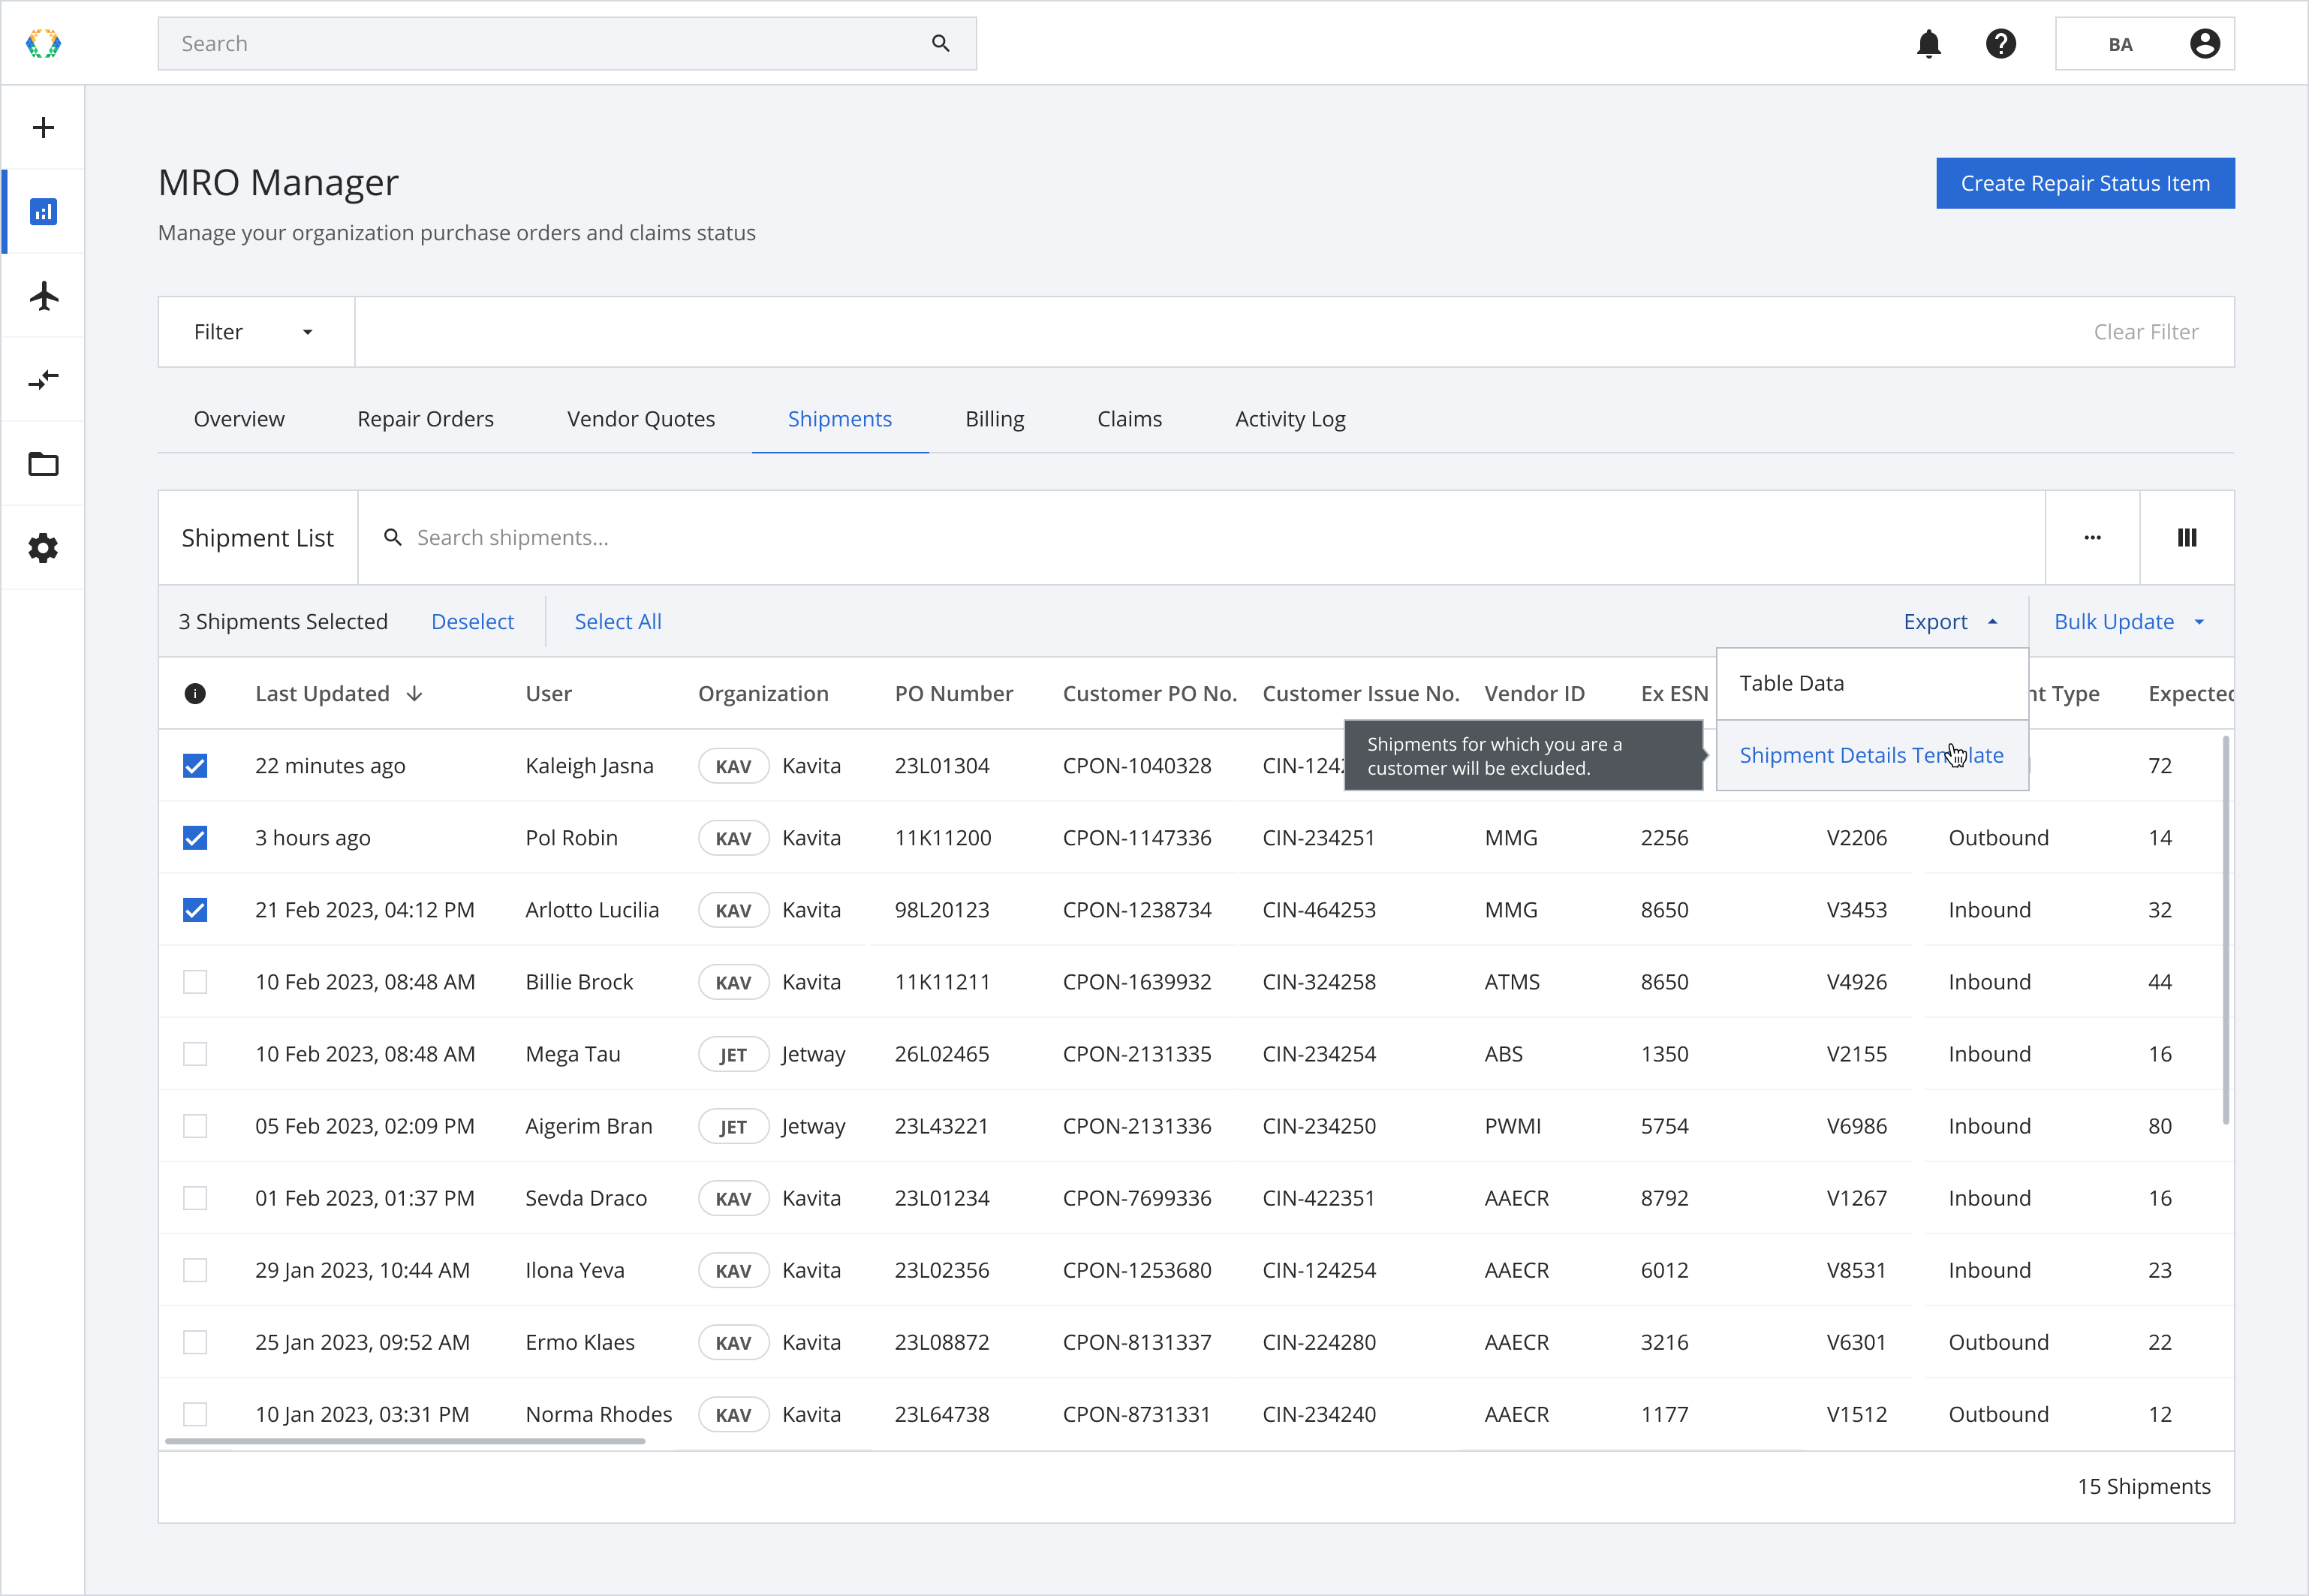Image resolution: width=2309 pixels, height=1596 pixels.
Task: Click the vertical table scrollbar
Action: tap(2226, 930)
